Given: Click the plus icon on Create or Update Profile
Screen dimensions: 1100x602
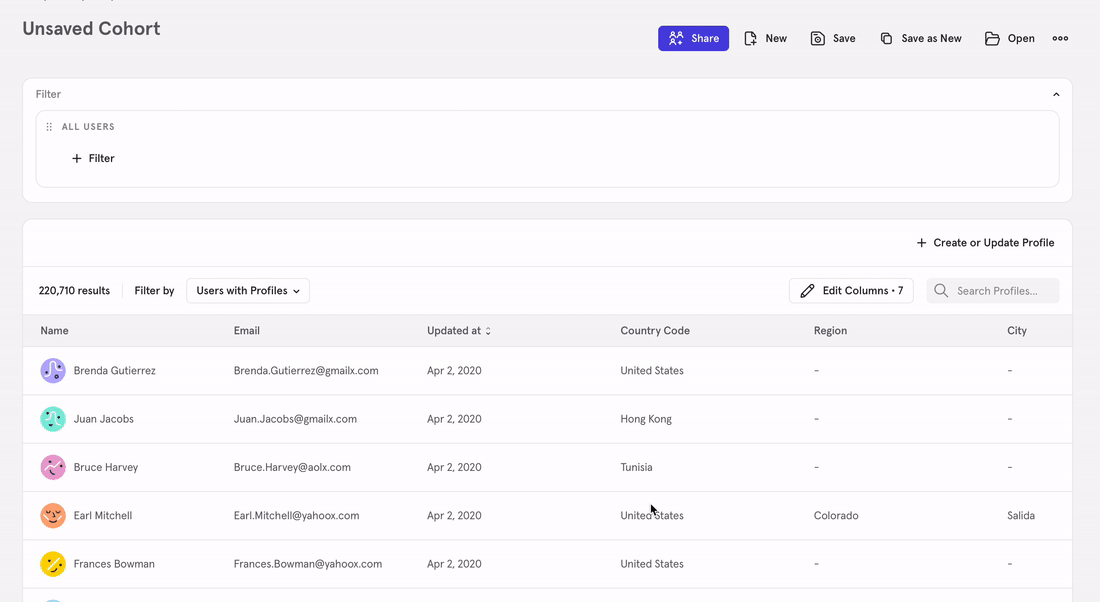Looking at the screenshot, I should (x=920, y=242).
